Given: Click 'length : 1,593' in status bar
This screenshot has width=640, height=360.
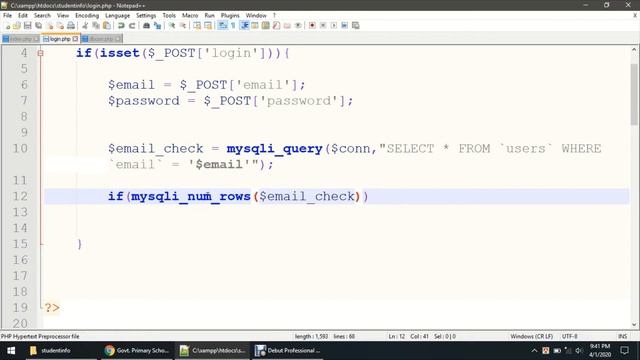Looking at the screenshot, I should point(311,336).
